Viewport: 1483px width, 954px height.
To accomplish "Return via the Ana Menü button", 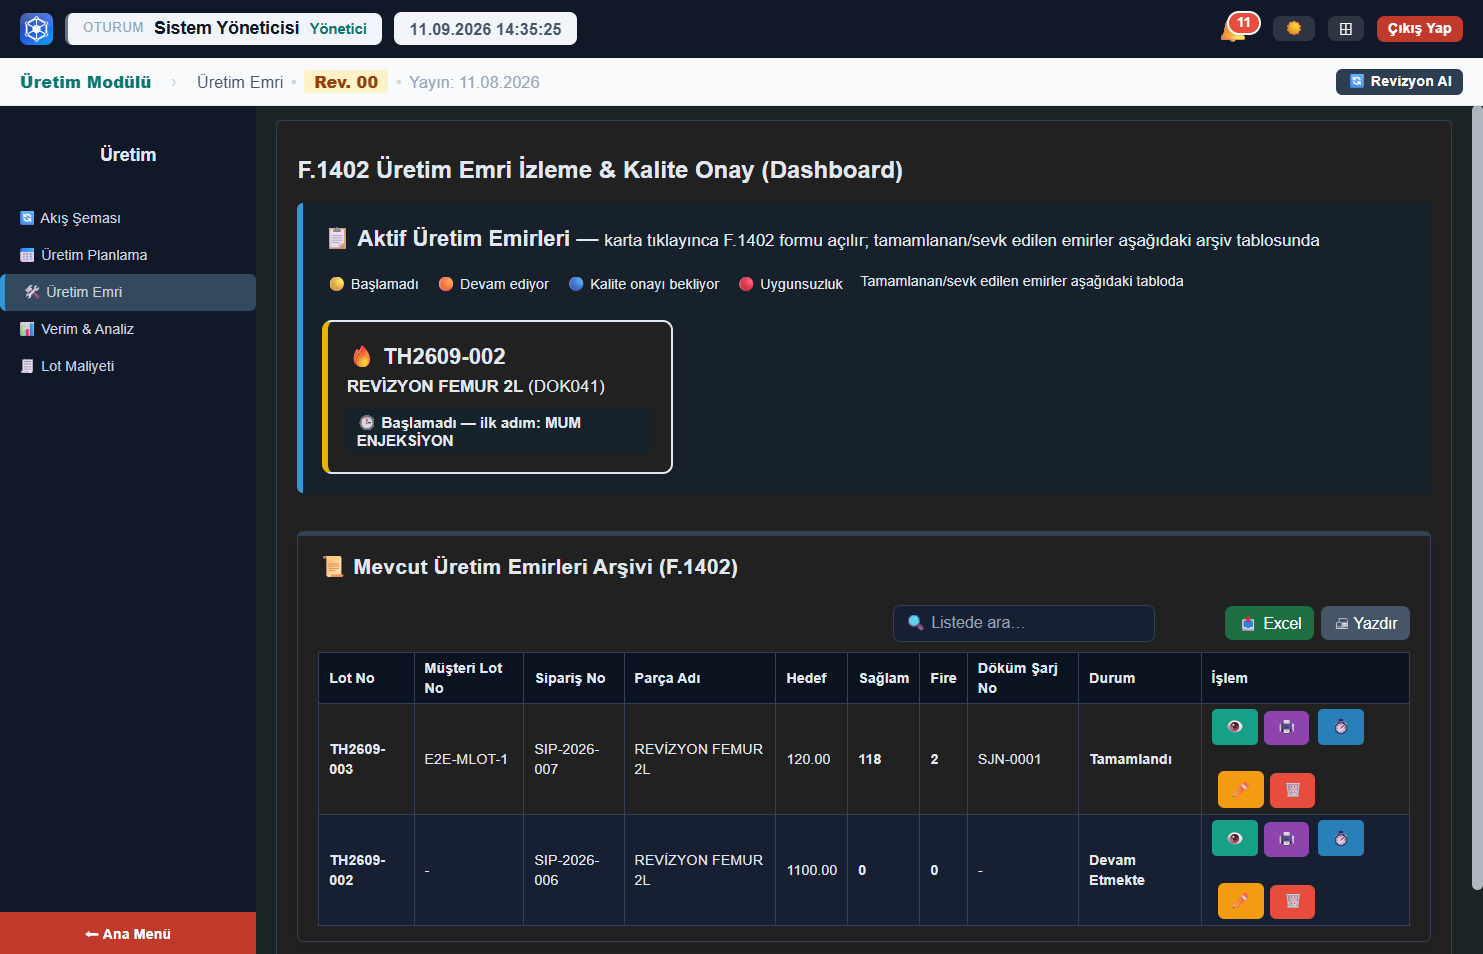I will point(128,933).
